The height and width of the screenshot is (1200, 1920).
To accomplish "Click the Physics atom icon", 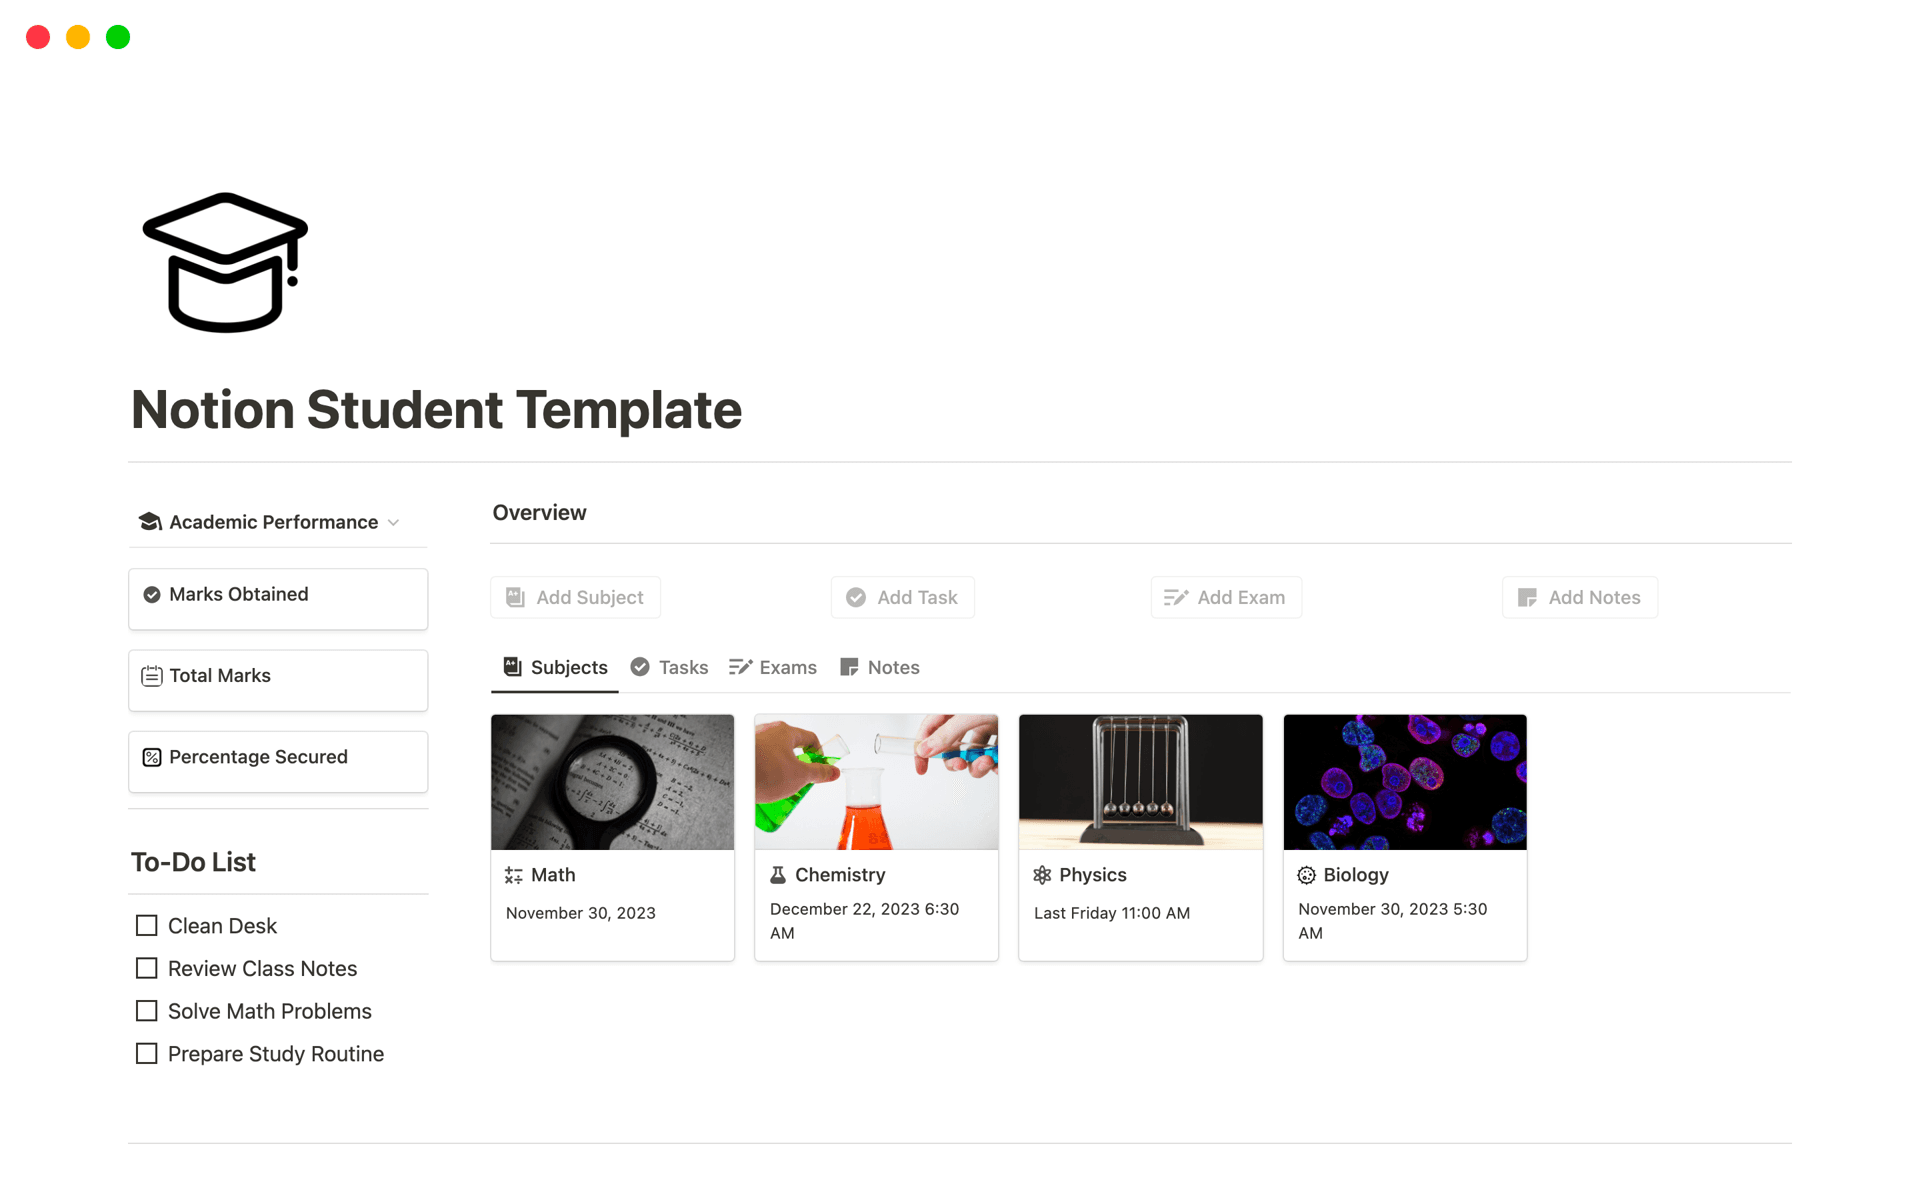I will (1042, 875).
